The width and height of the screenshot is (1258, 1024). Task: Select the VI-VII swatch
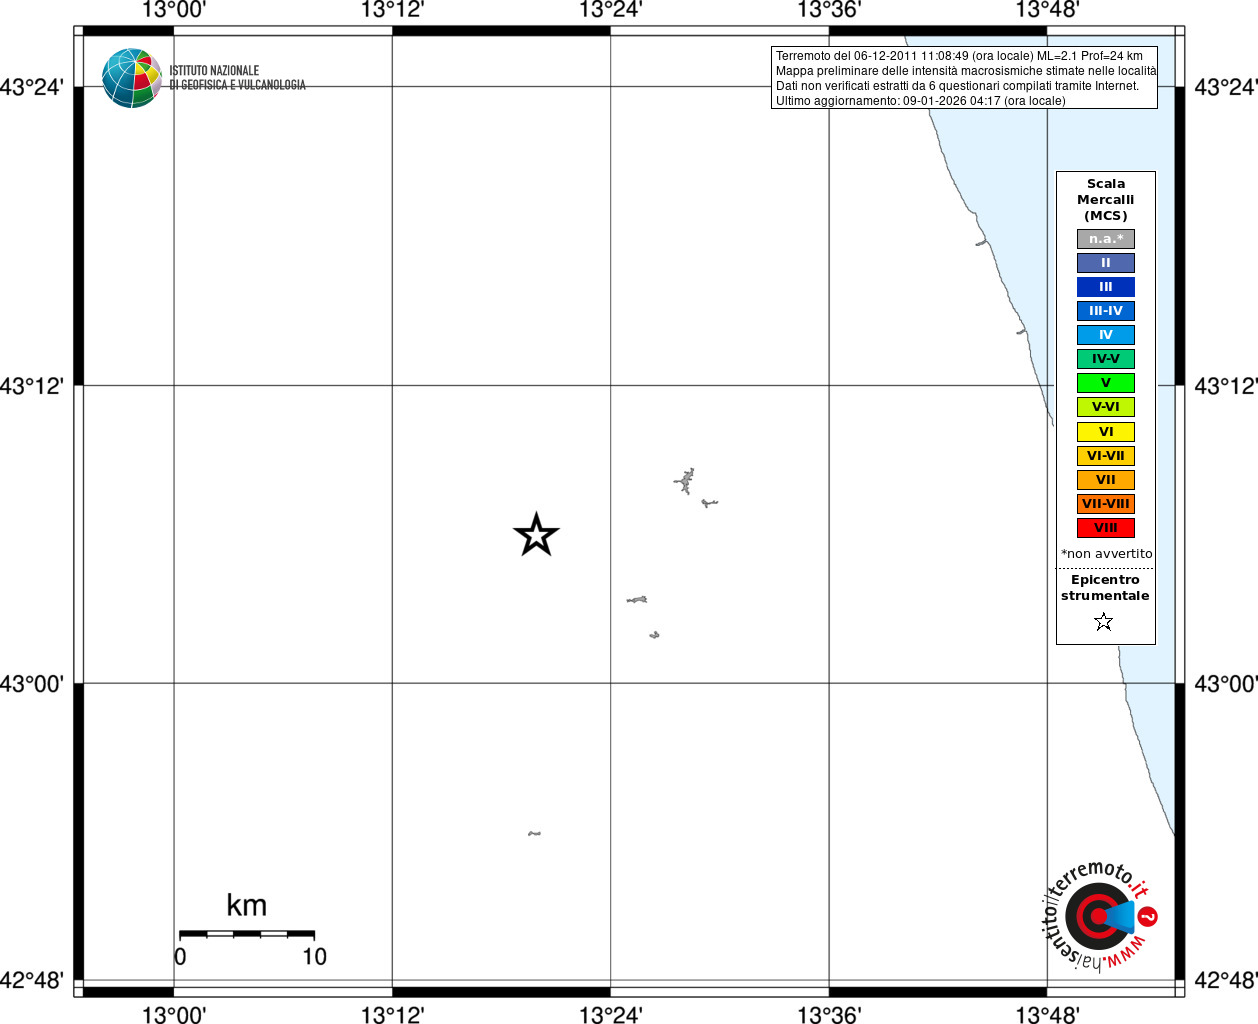click(x=1106, y=456)
